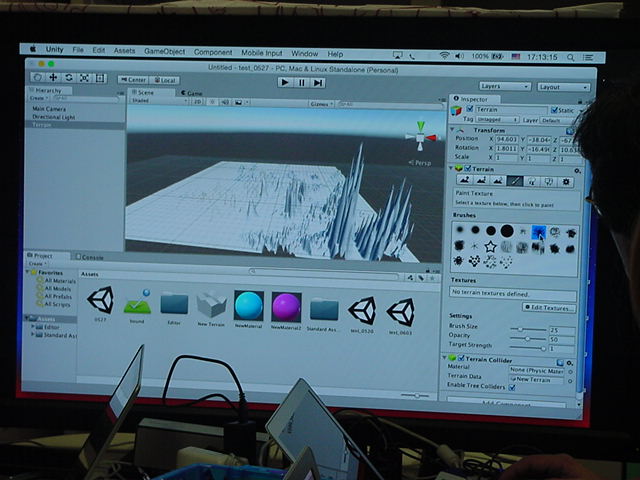Open Project Create button
Screen dimensions: 640x480
(x=37, y=264)
